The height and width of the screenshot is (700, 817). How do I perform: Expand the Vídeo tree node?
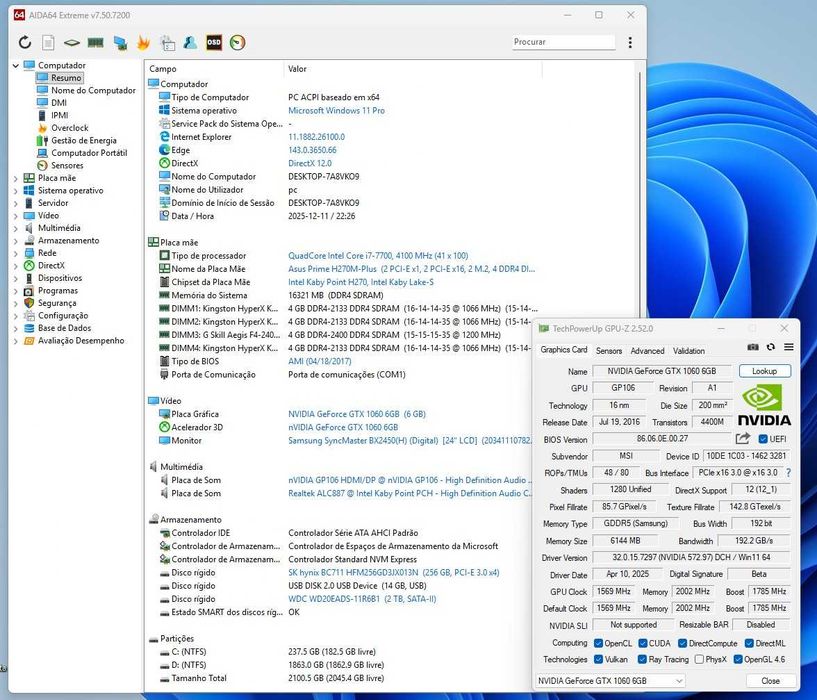click(16, 216)
